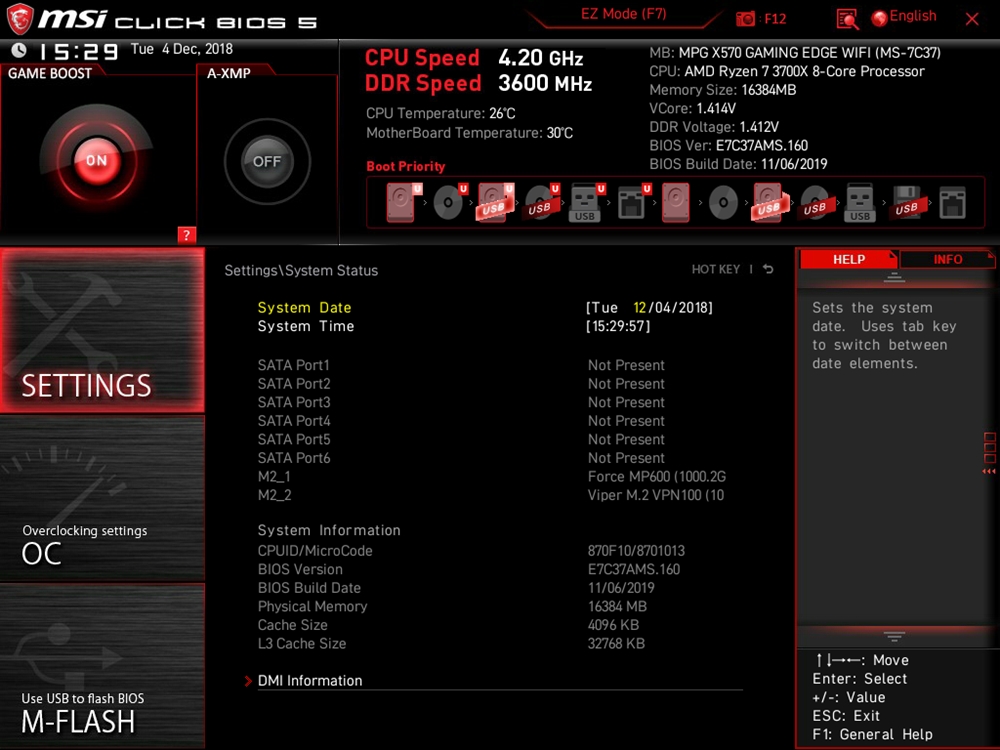Select the last network boot icon without U badge
The height and width of the screenshot is (750, 1000).
952,202
